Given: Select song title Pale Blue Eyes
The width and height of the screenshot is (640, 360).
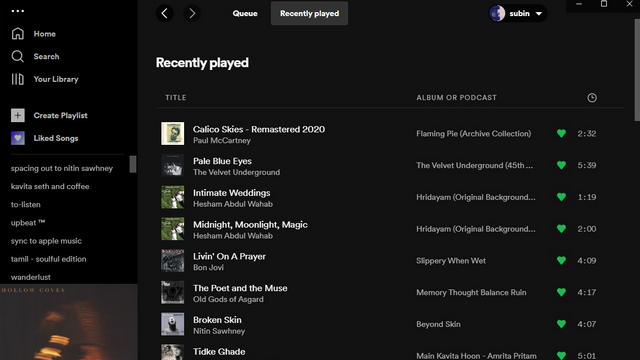Looking at the screenshot, I should click(x=222, y=161).
